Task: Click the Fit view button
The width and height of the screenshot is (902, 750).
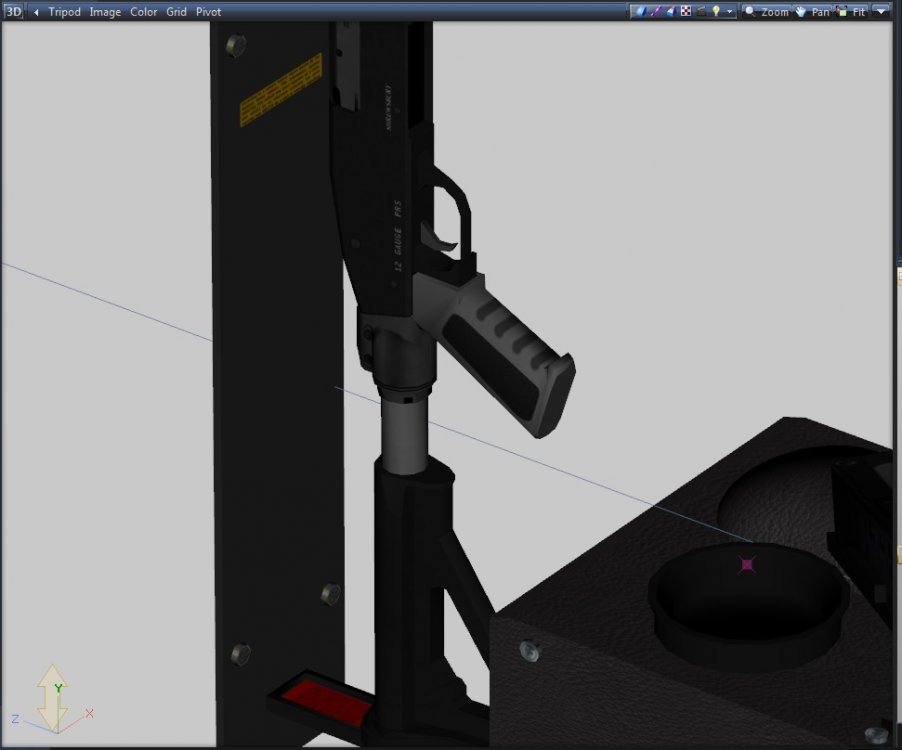Action: coord(851,12)
